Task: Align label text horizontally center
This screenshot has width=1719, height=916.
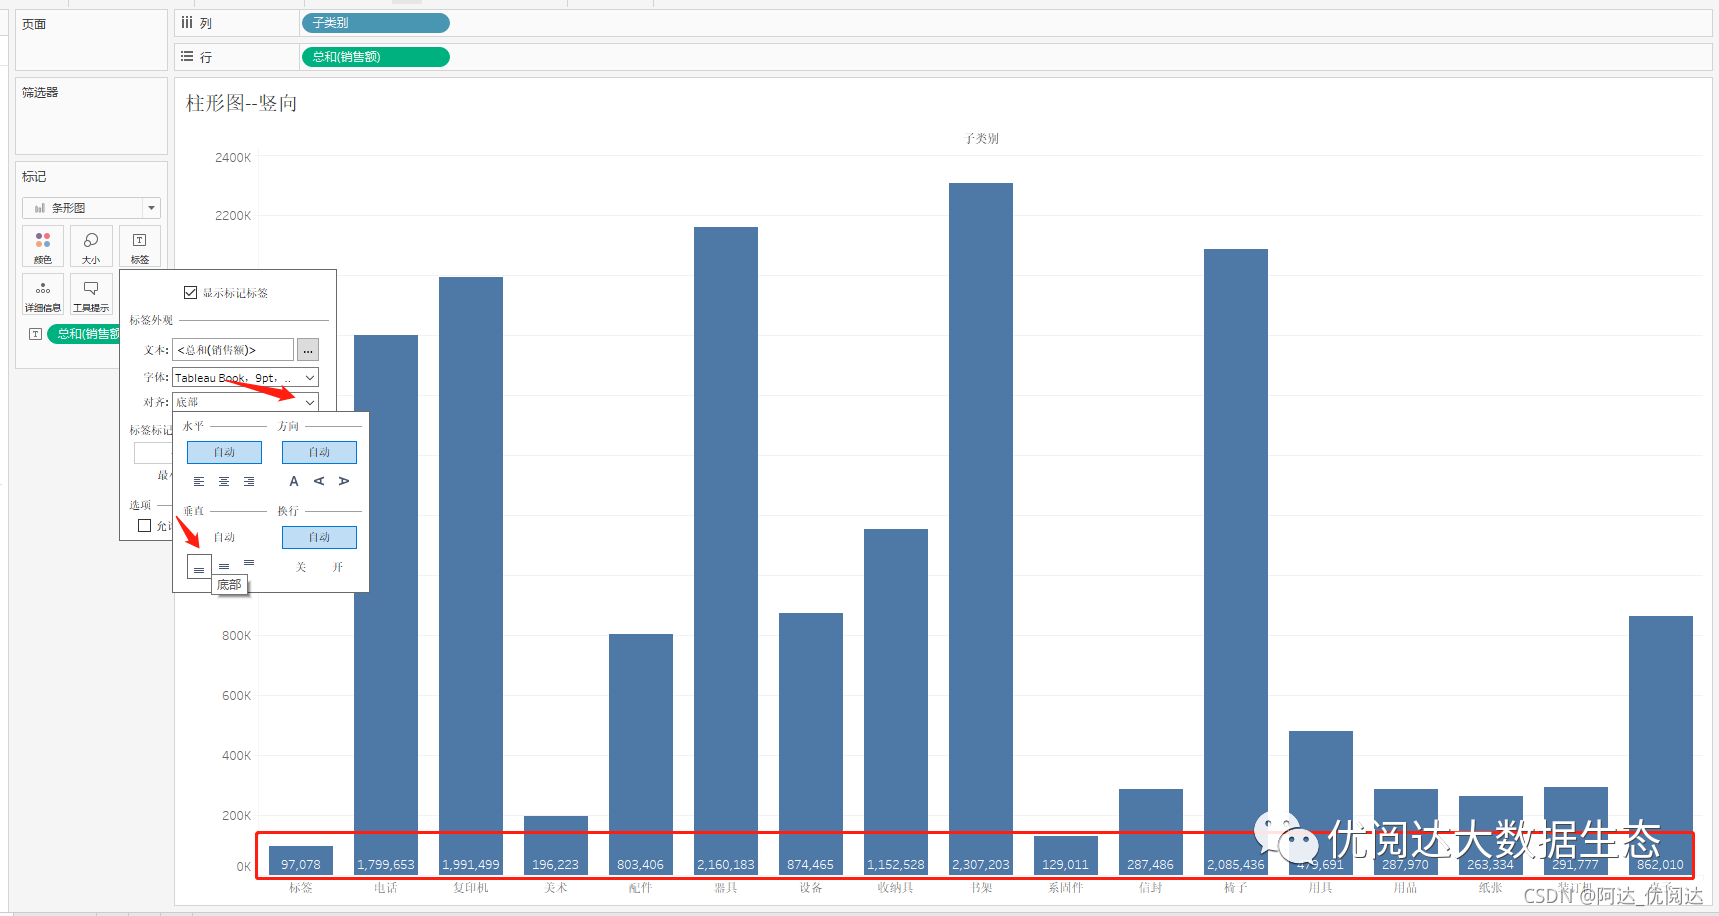Action: tap(224, 481)
